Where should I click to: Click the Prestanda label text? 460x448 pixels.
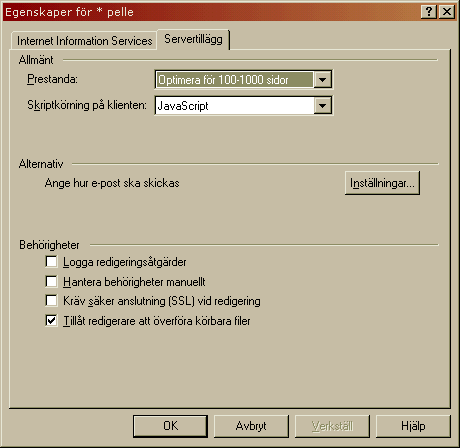coord(52,79)
